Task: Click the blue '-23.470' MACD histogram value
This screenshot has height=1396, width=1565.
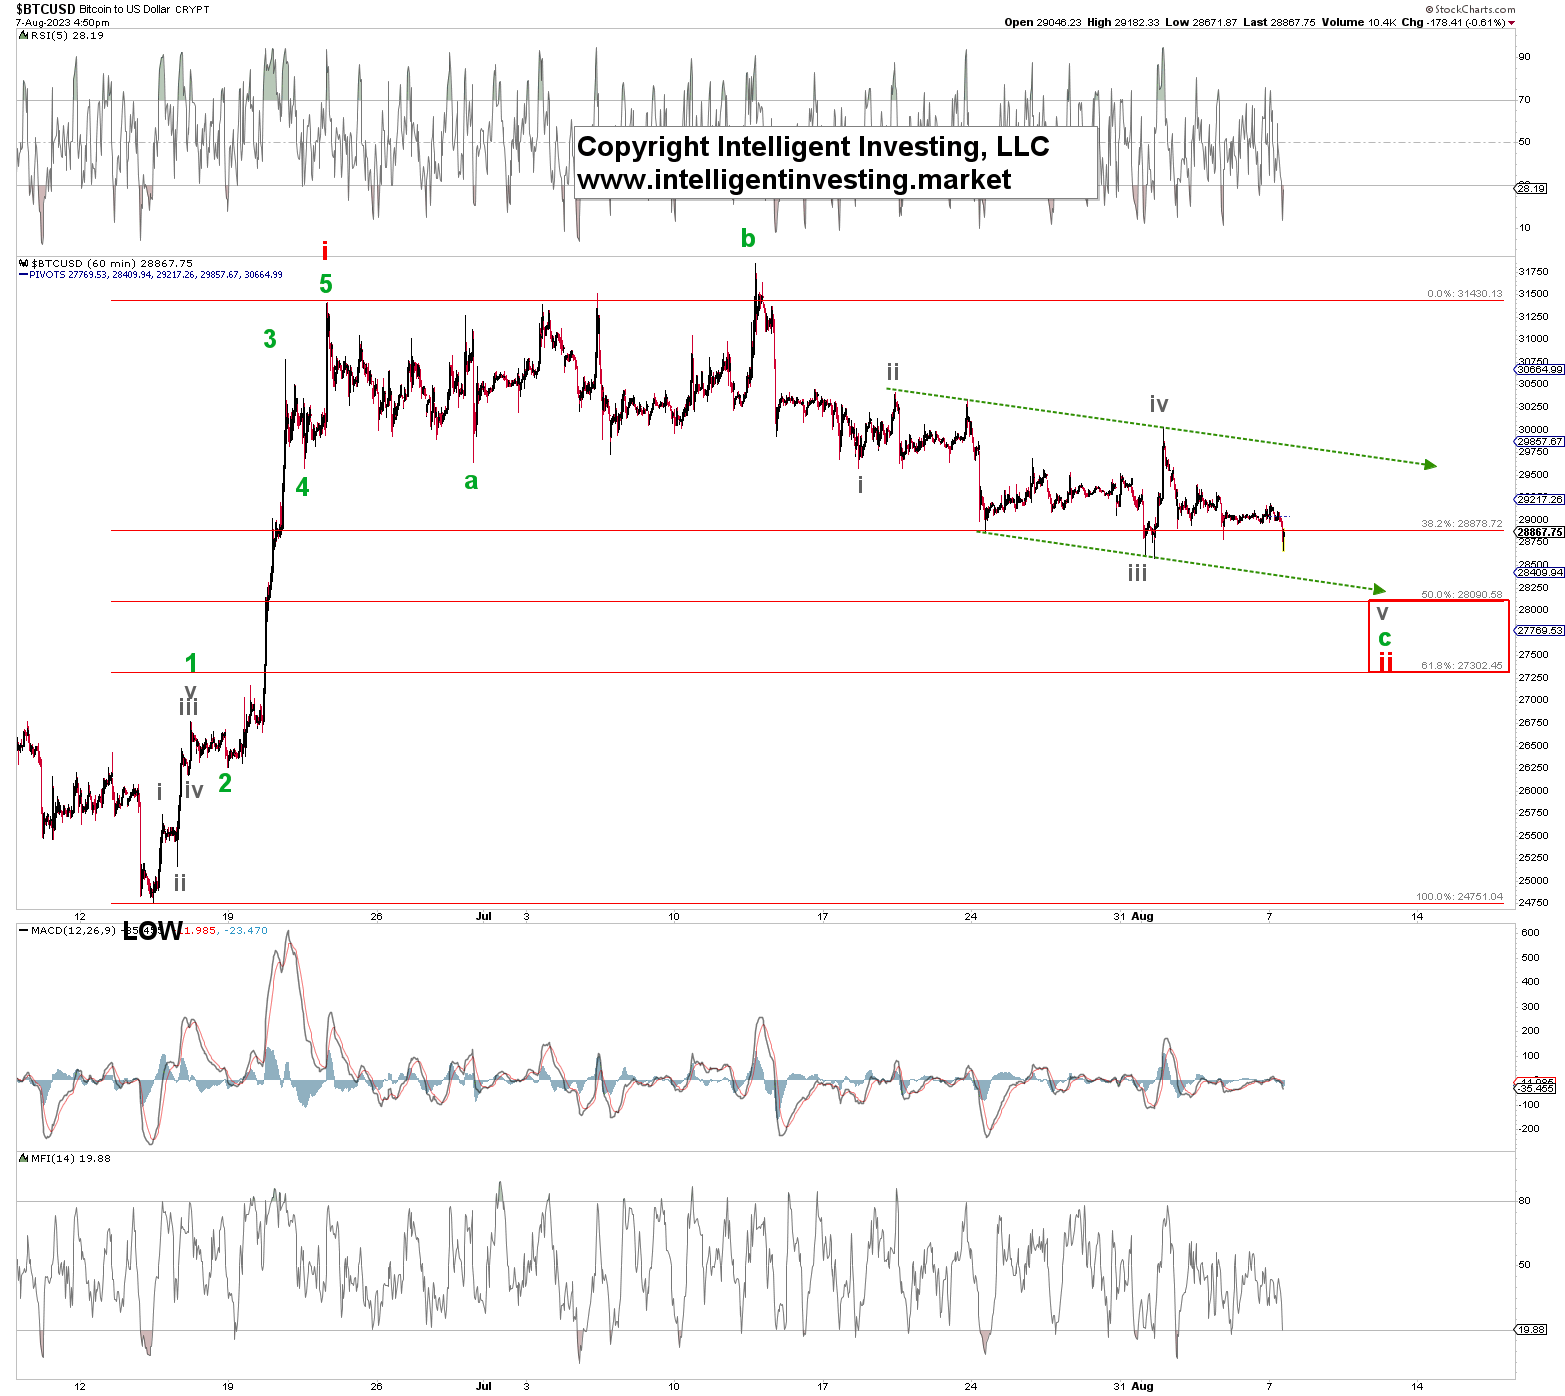Action: [246, 931]
